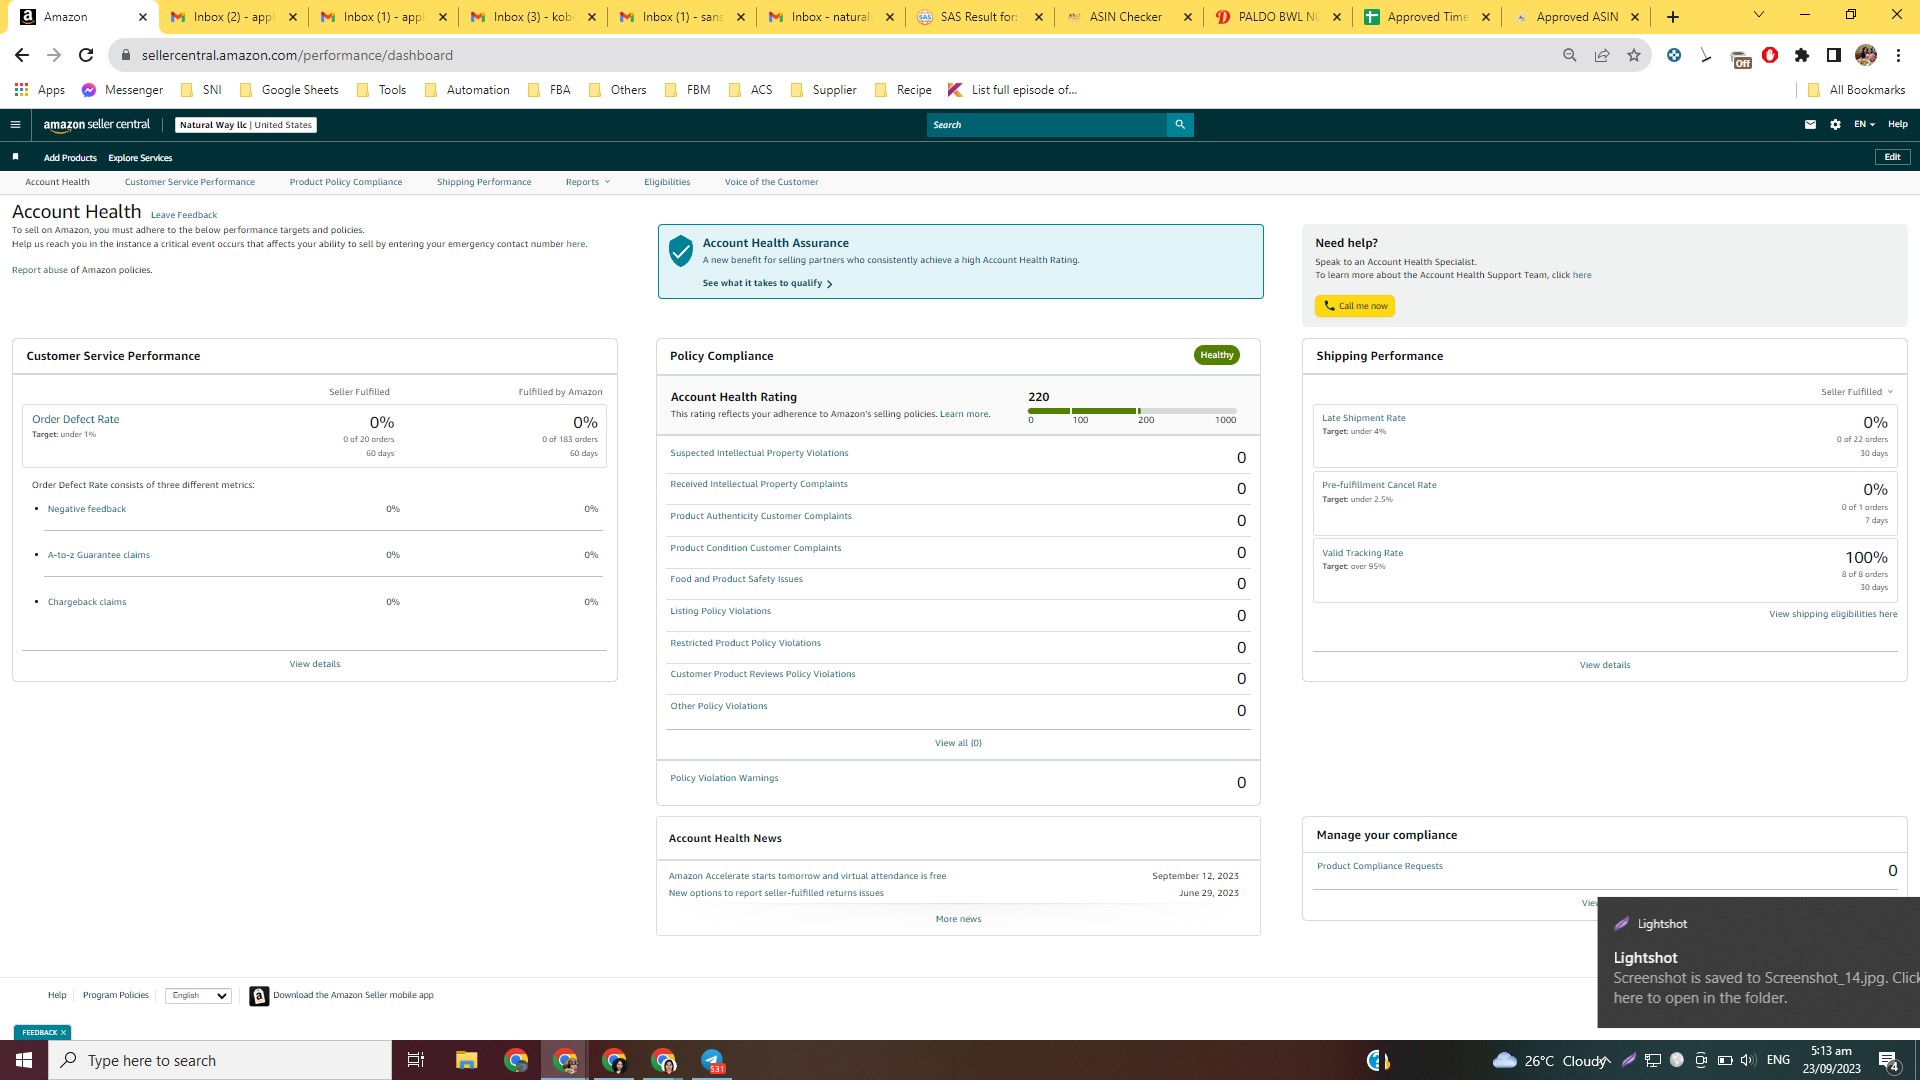Open the EN language dropdown
This screenshot has height=1080, width=1920.
(x=1865, y=125)
